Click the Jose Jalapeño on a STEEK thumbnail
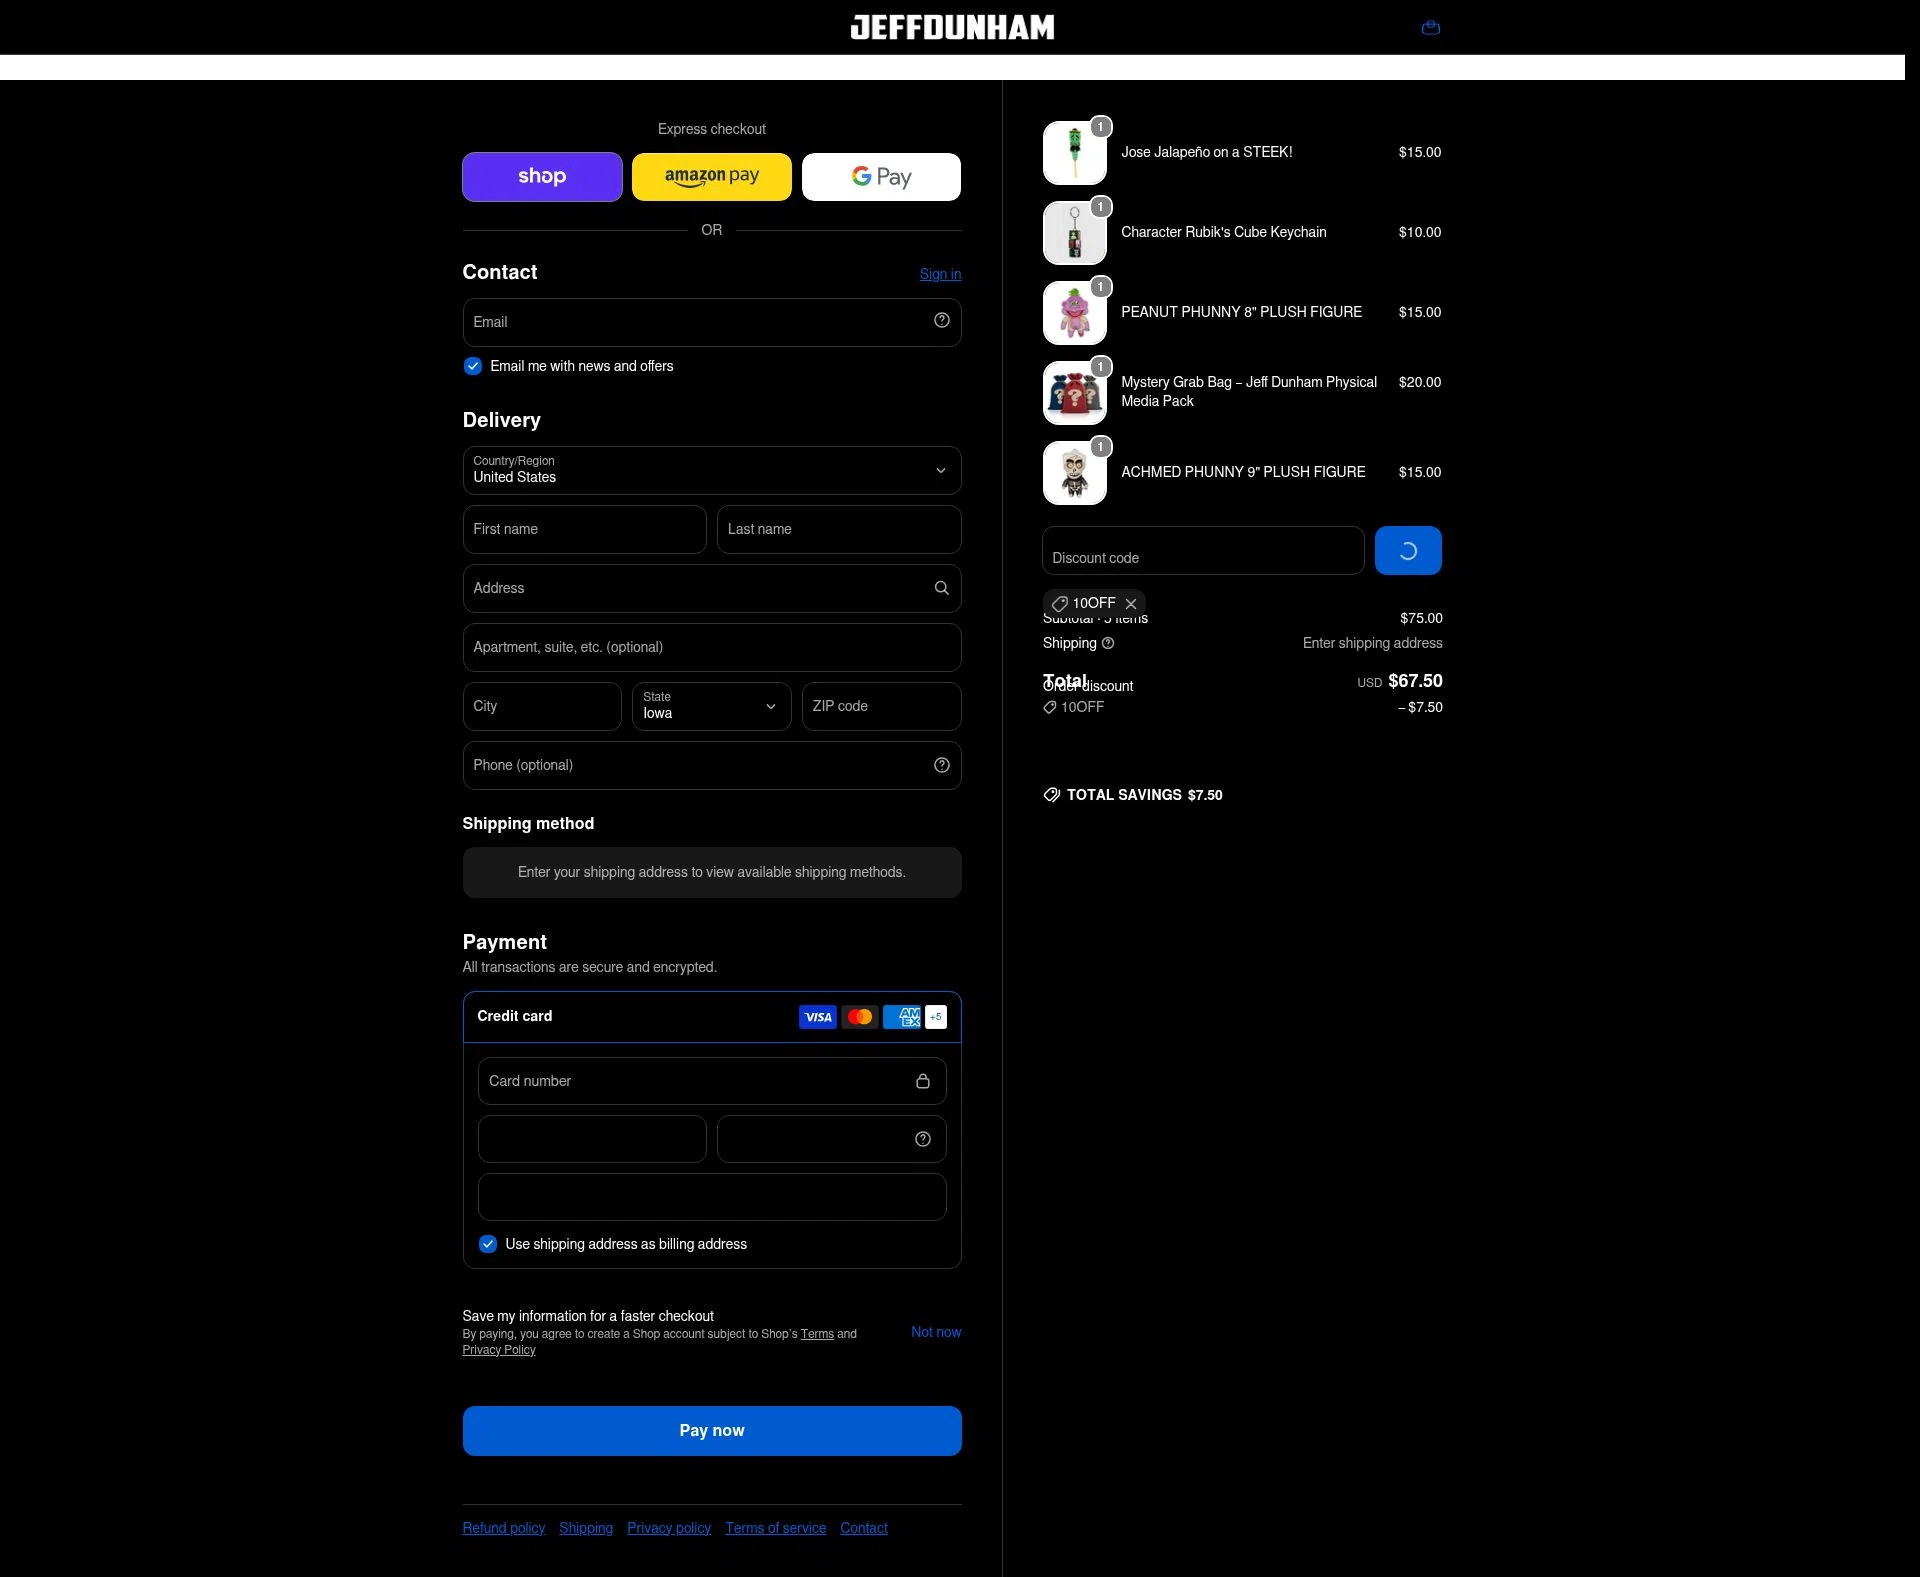1920x1577 pixels. (1075, 153)
